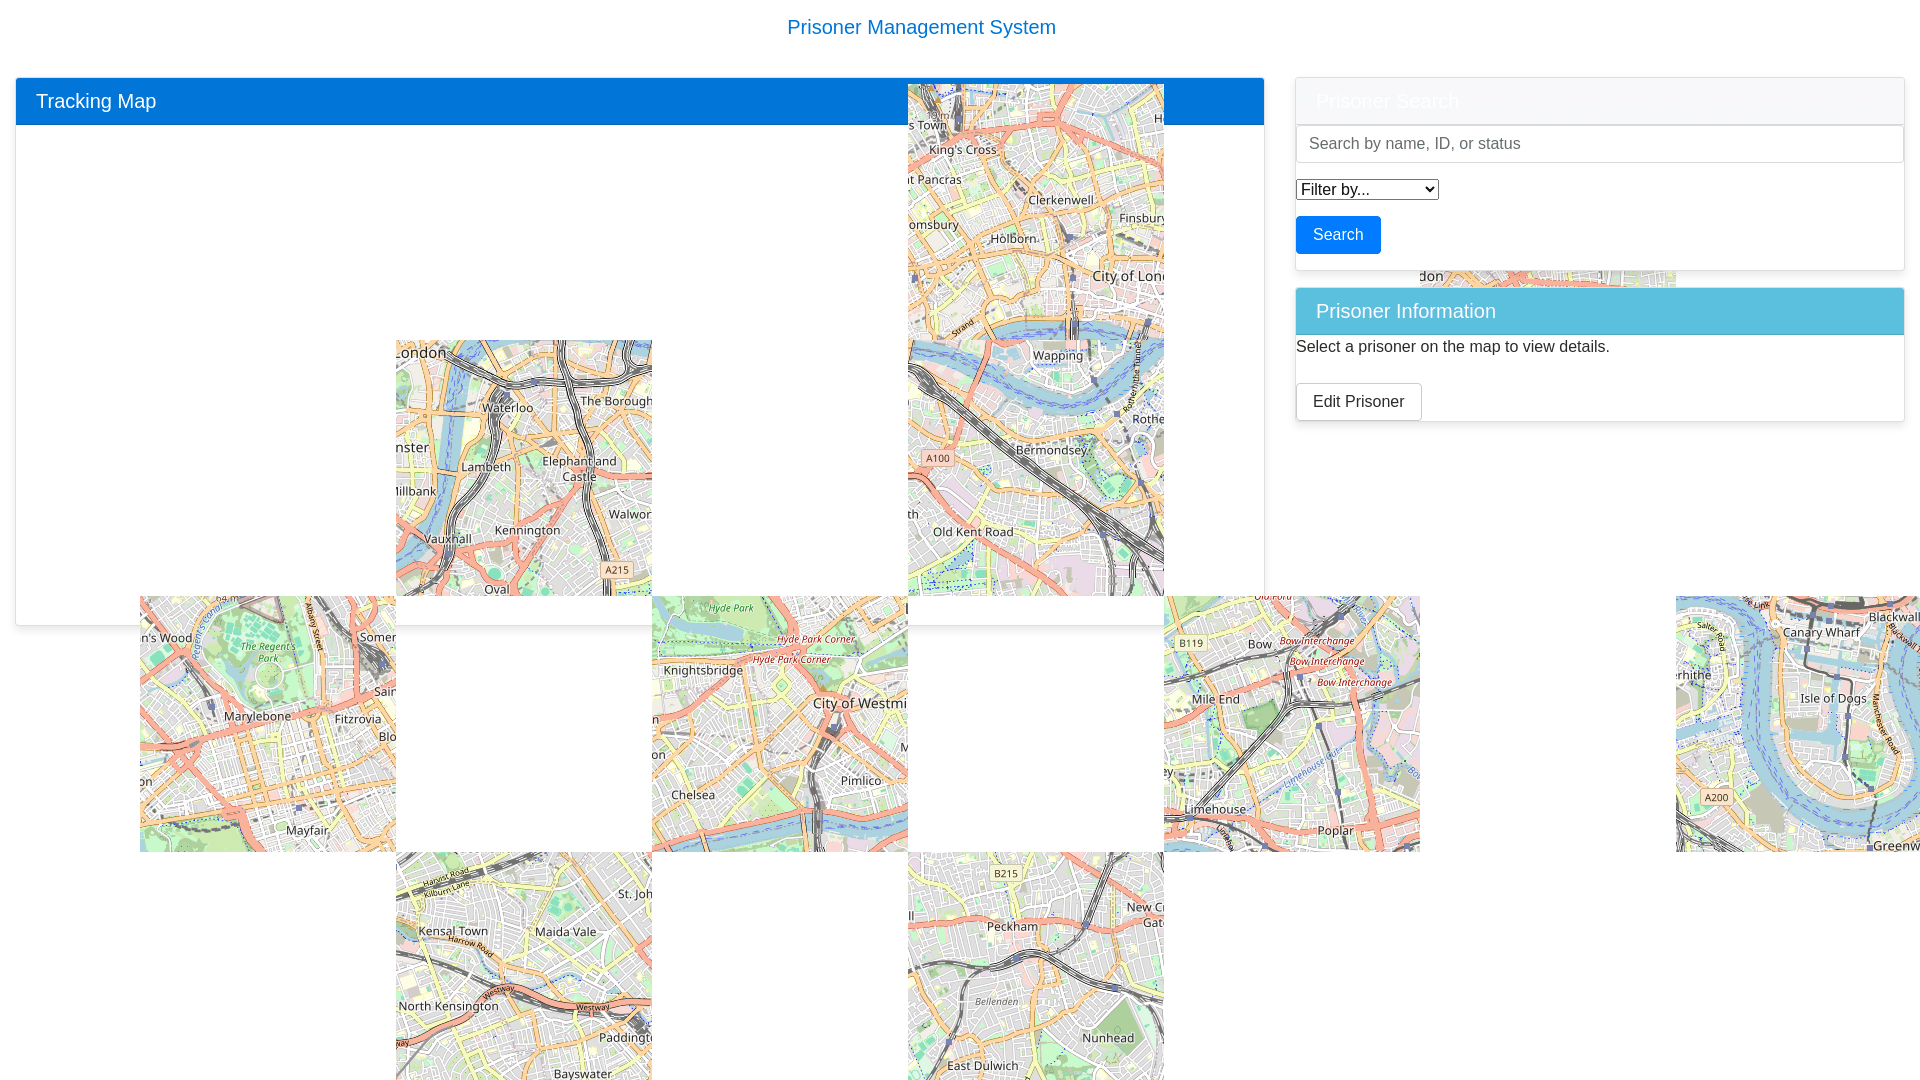The width and height of the screenshot is (1920, 1080).
Task: Click the Maida Vale map tile
Action: pos(523,966)
